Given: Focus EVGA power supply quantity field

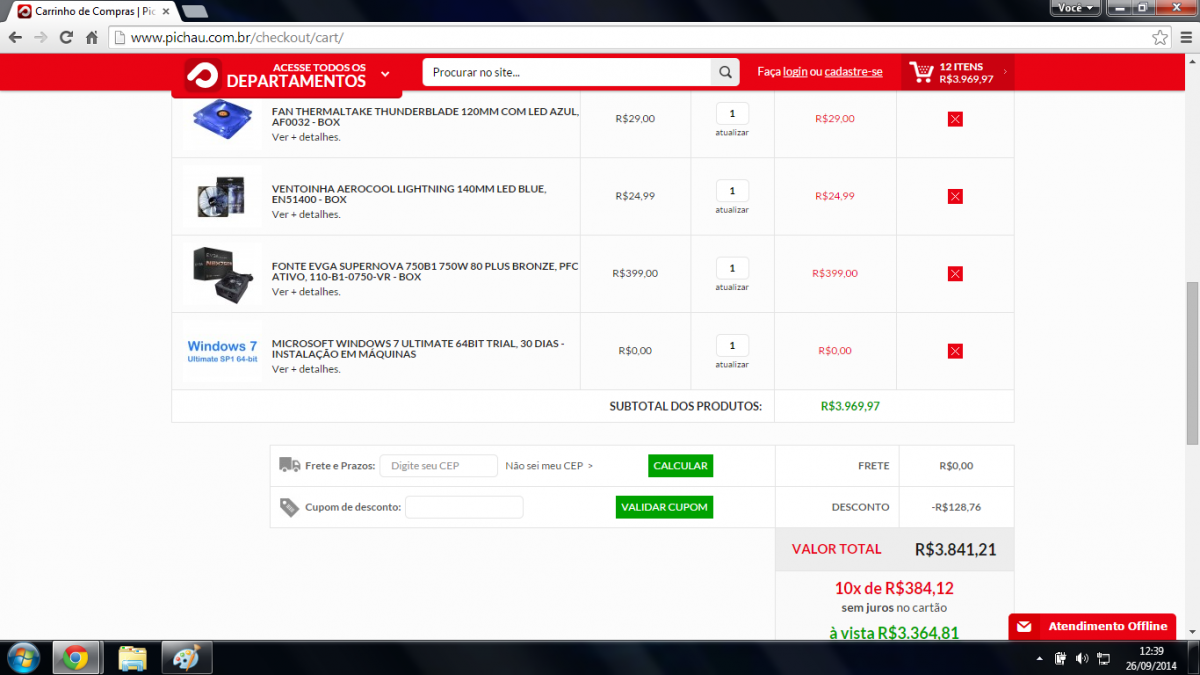Looking at the screenshot, I should tap(732, 268).
